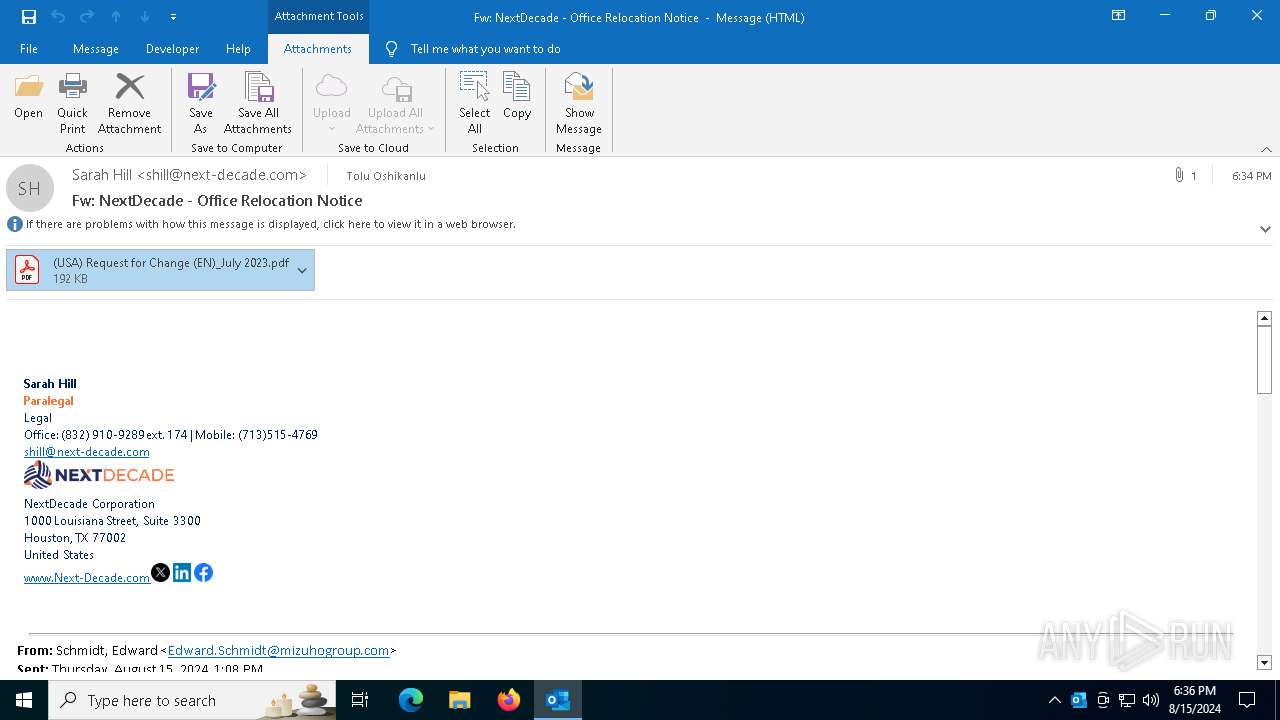The height and width of the screenshot is (720, 1280).
Task: Switch to the Developer tab
Action: coord(172,49)
